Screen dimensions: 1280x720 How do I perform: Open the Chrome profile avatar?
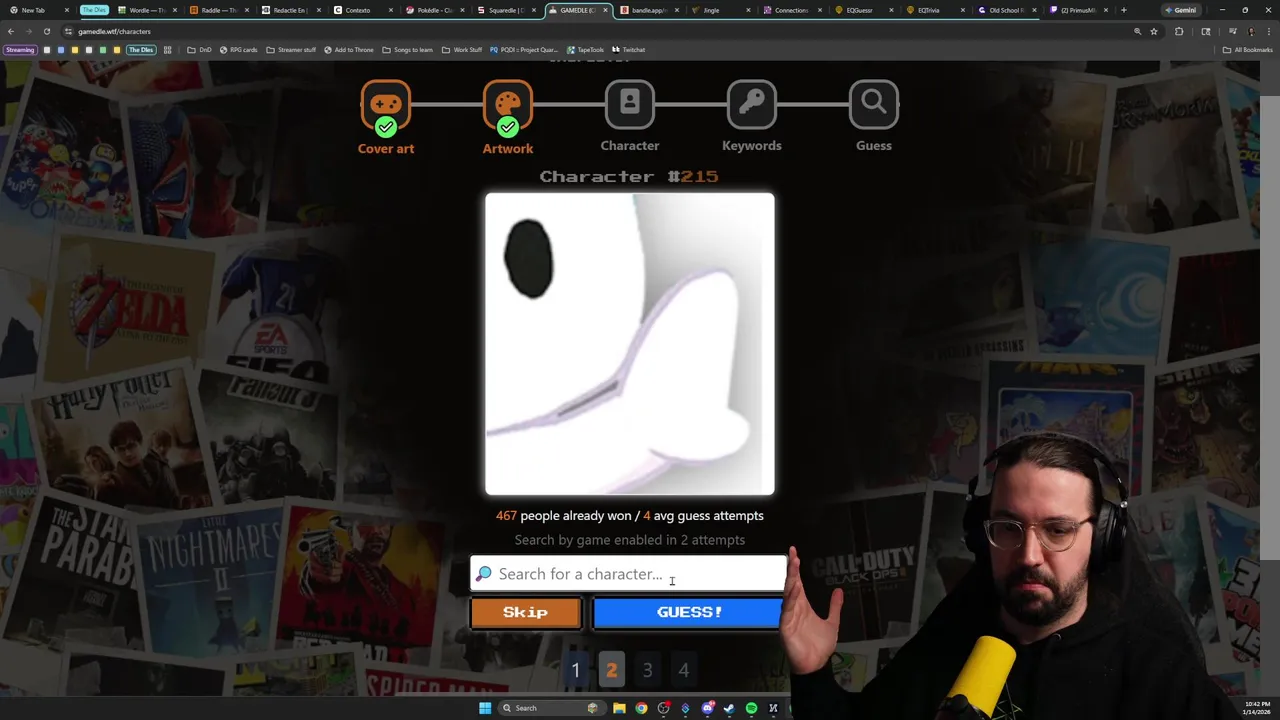pos(1251,31)
